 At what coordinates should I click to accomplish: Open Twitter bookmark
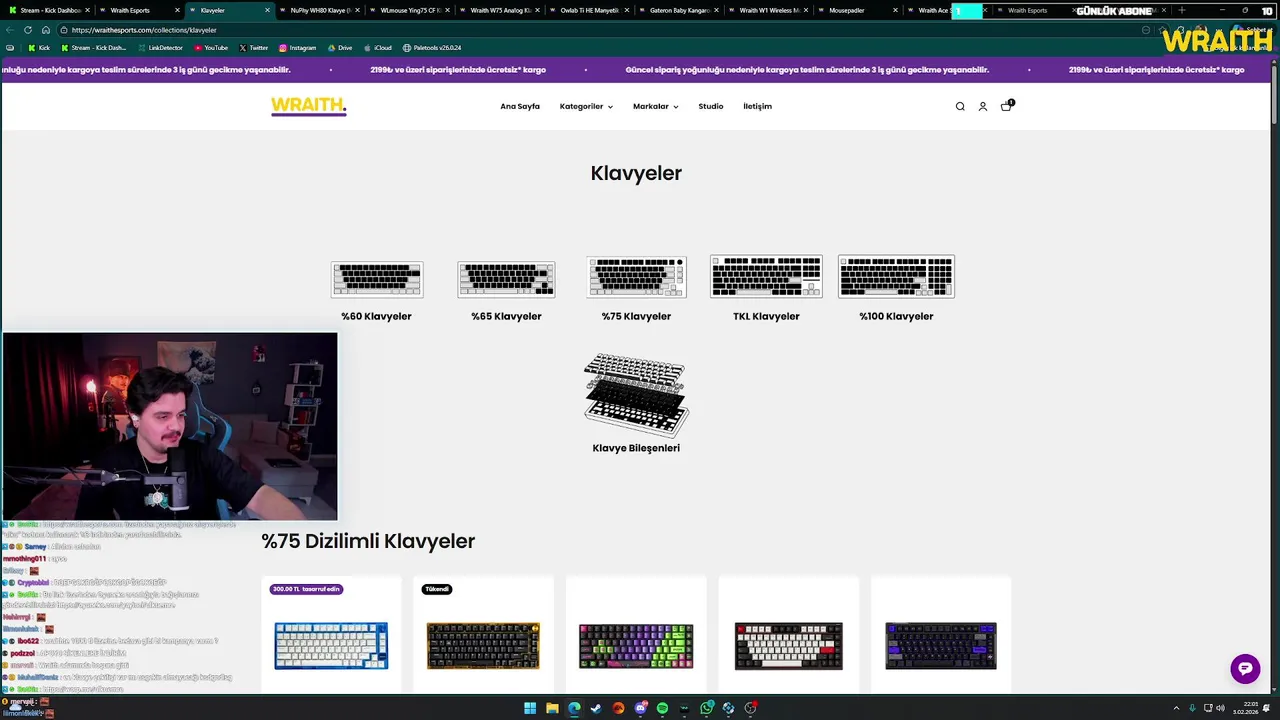pyautogui.click(x=254, y=48)
